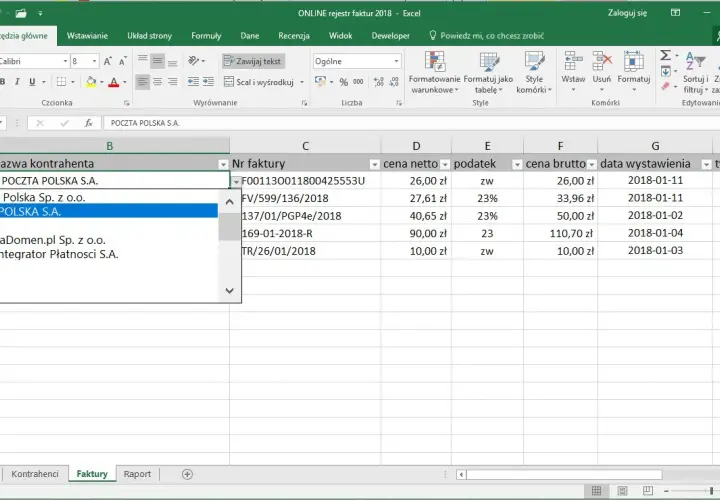Click the clear eraser icon
Screen dimensions: 720x500
pos(665,86)
